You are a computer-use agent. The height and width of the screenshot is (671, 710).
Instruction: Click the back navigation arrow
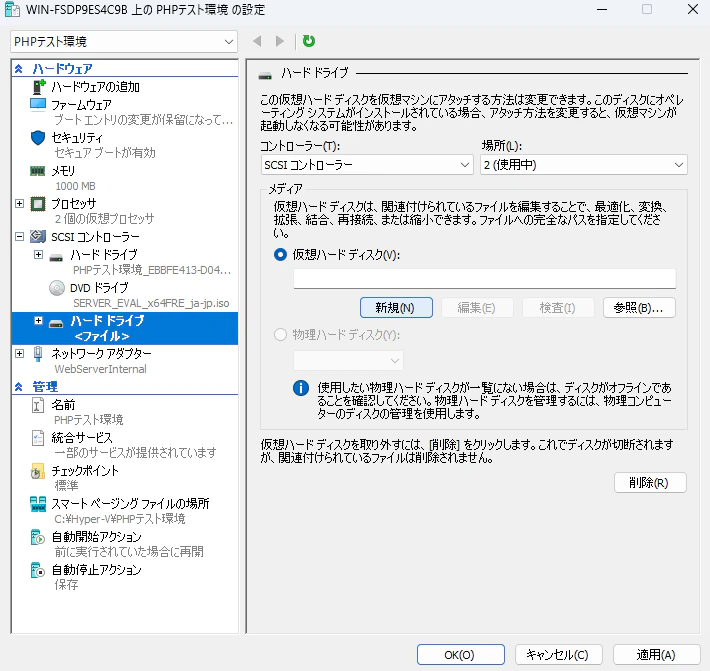[257, 41]
